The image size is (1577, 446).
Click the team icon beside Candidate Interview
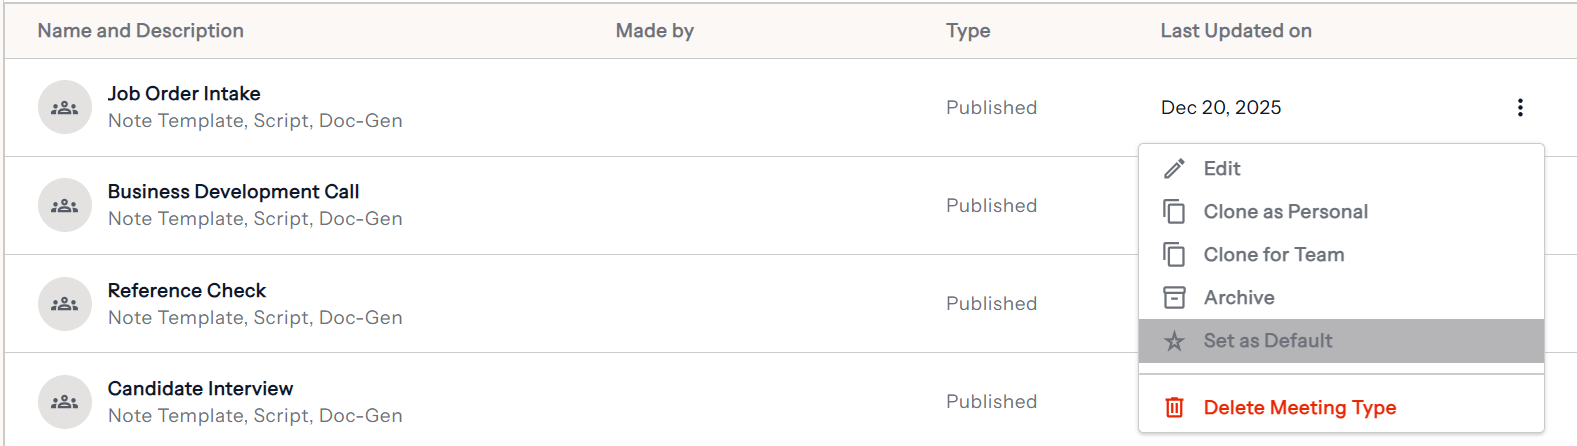click(x=65, y=402)
